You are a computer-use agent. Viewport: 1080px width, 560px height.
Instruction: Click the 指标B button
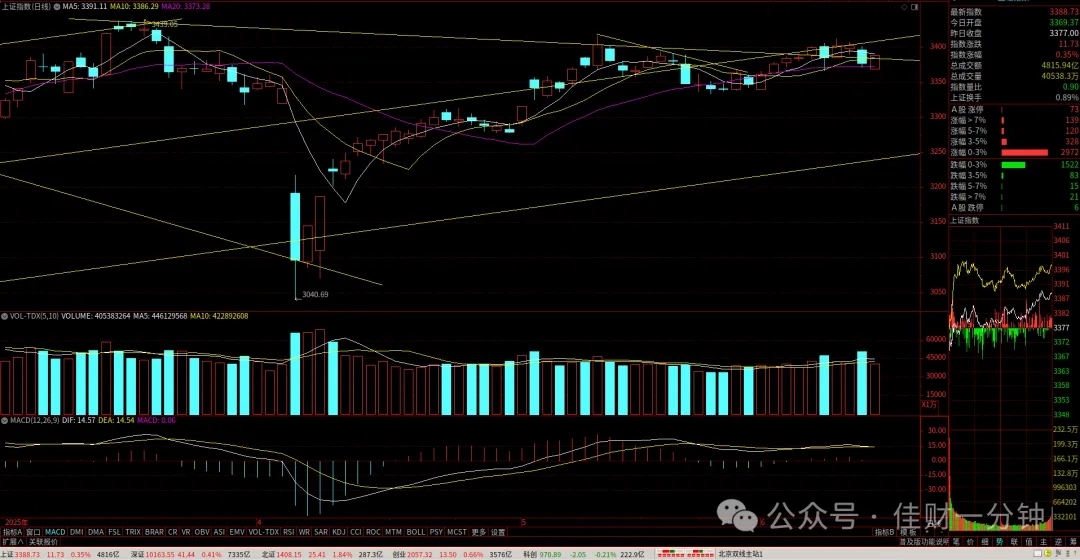click(x=884, y=532)
